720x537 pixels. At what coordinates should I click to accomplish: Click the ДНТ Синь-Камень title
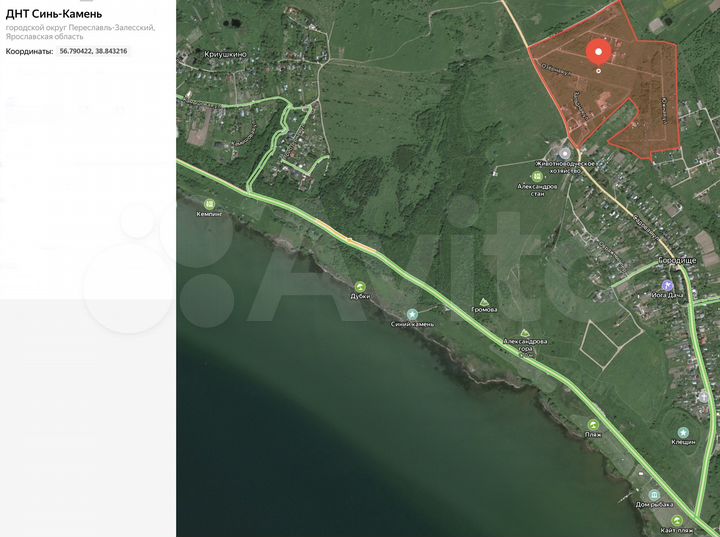coord(54,14)
